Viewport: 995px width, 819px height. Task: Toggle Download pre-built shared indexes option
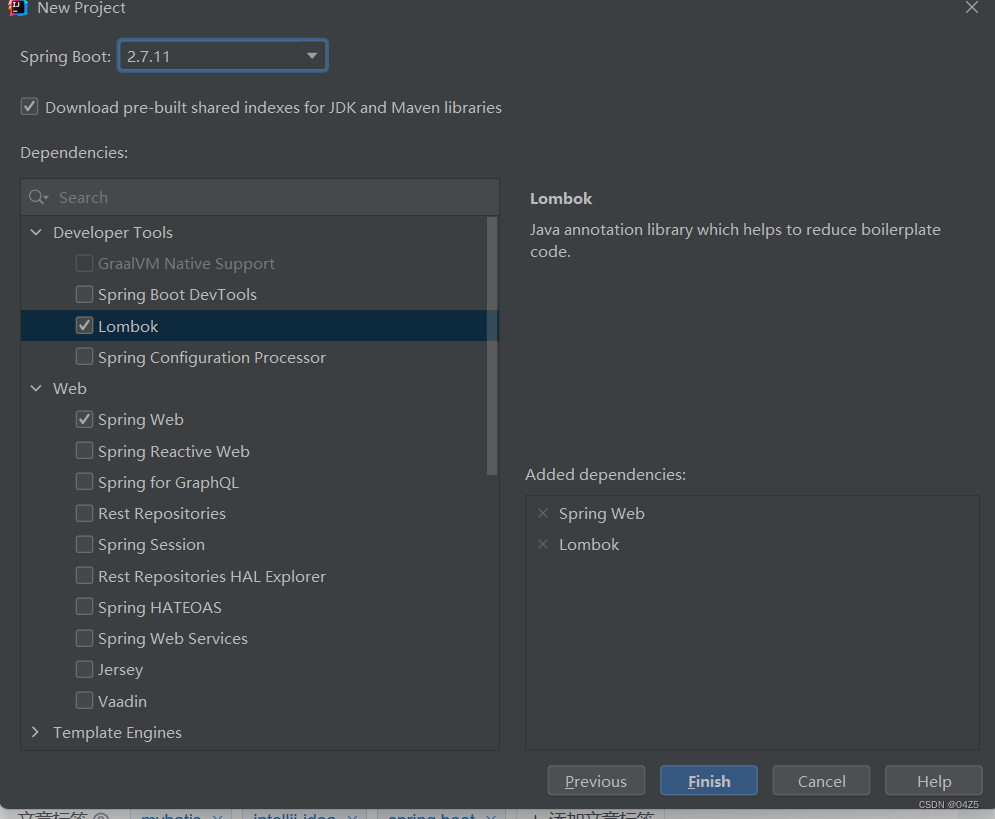pyautogui.click(x=28, y=106)
